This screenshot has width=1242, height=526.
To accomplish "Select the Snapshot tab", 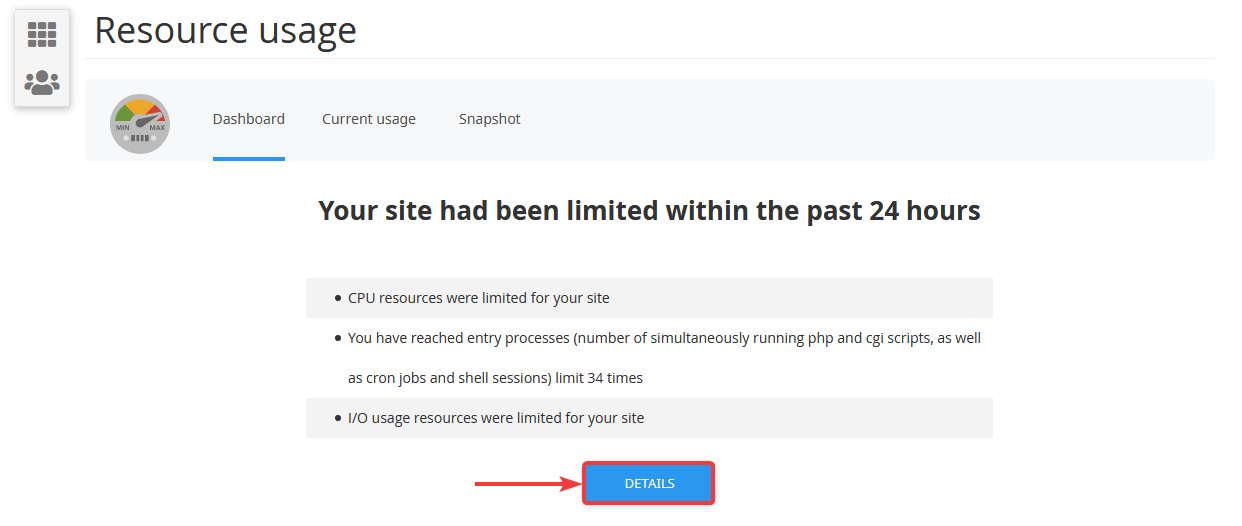I will [490, 119].
